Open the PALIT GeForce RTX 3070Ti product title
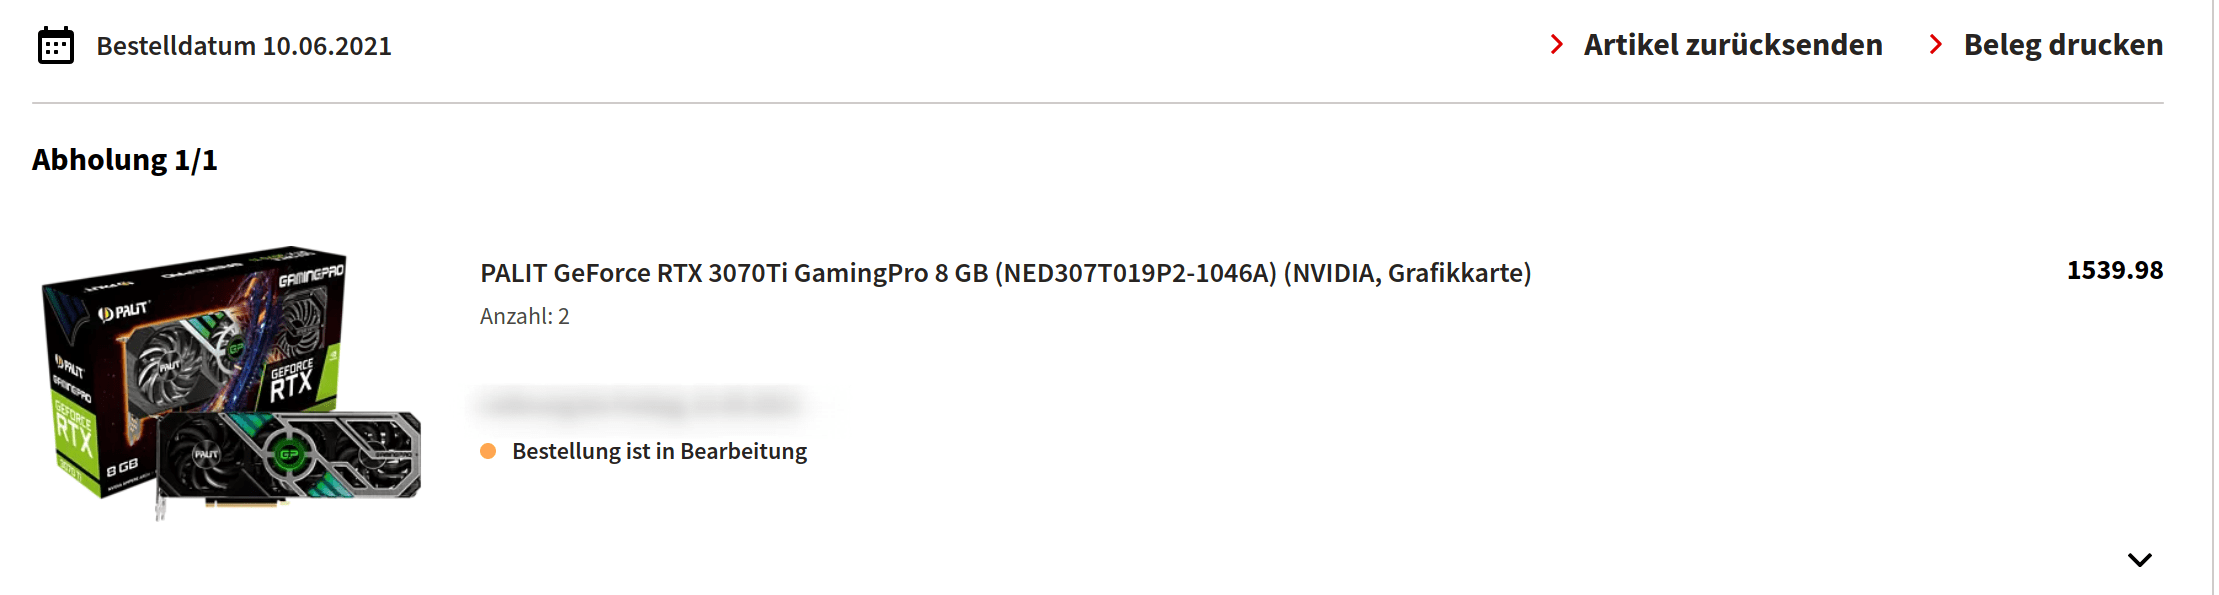 1005,273
